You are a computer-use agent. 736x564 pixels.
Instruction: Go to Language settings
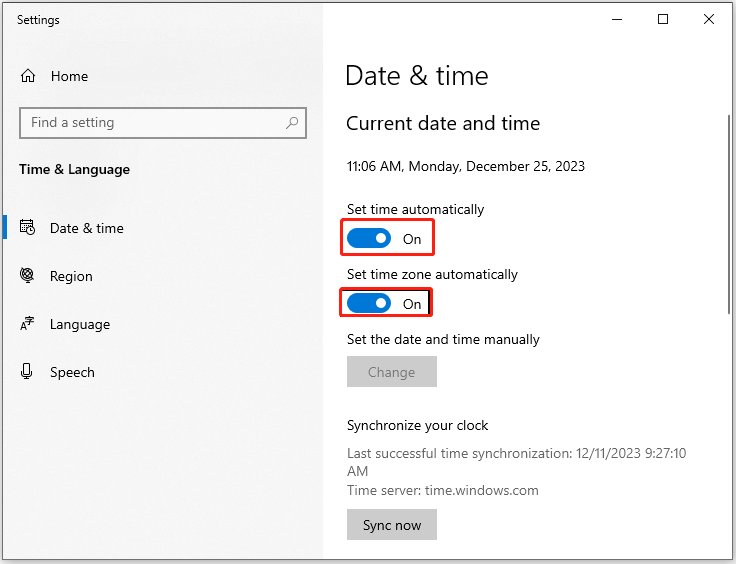(x=80, y=324)
